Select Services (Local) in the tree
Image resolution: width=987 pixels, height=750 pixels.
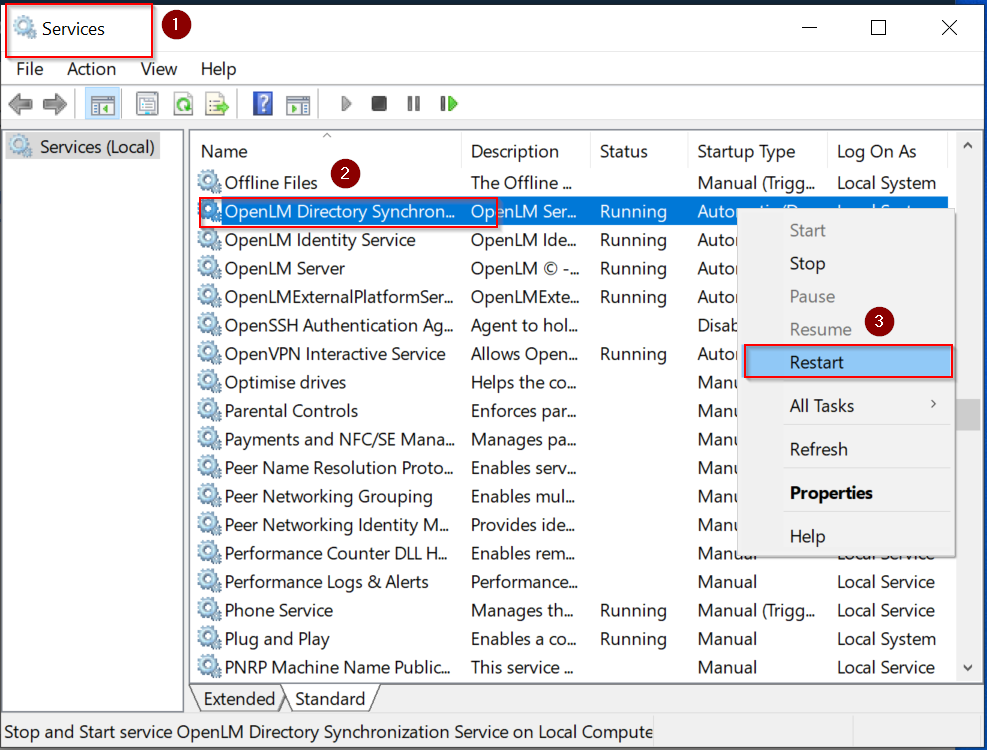tap(96, 147)
